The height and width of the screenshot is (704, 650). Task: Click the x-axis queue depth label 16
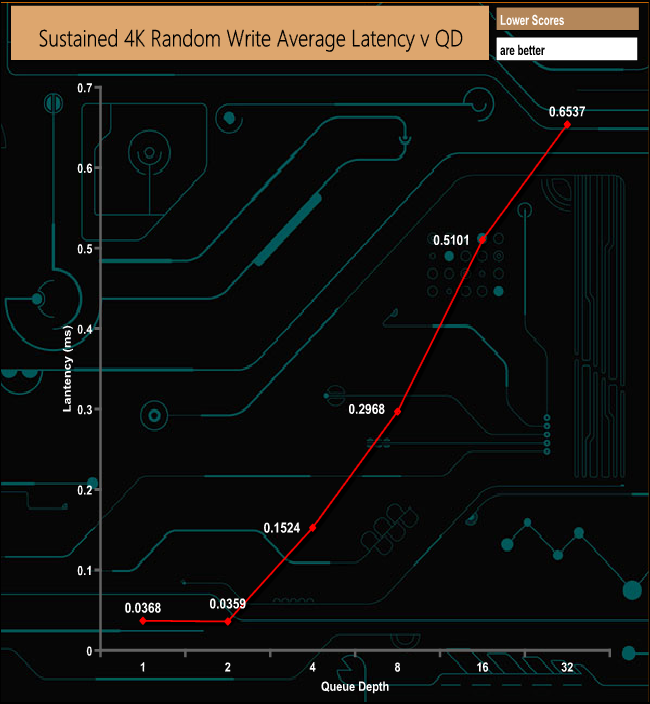click(x=482, y=667)
